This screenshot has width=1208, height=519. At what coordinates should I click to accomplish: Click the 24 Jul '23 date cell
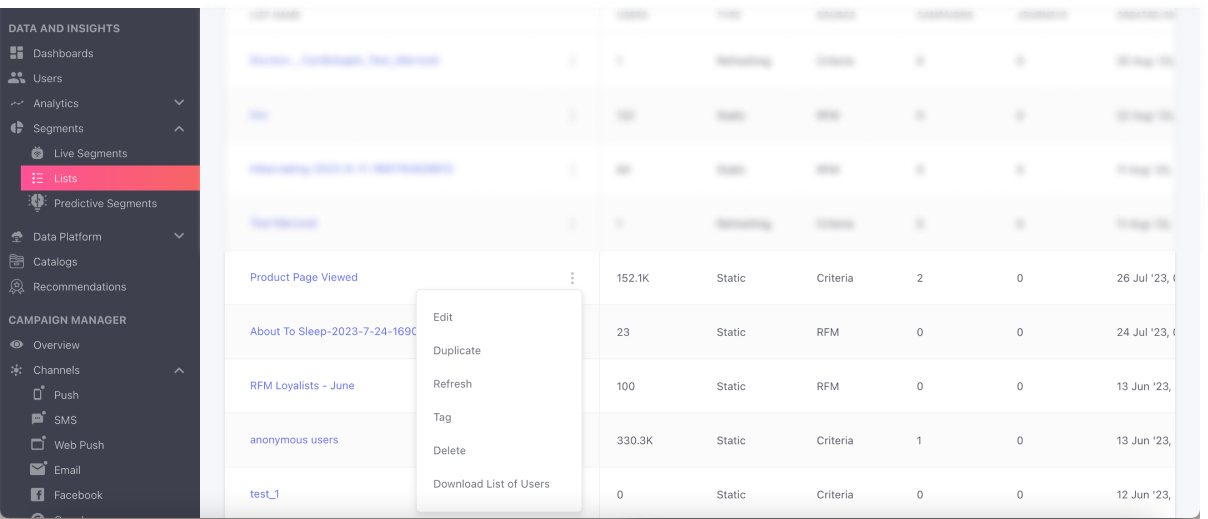pyautogui.click(x=1148, y=332)
